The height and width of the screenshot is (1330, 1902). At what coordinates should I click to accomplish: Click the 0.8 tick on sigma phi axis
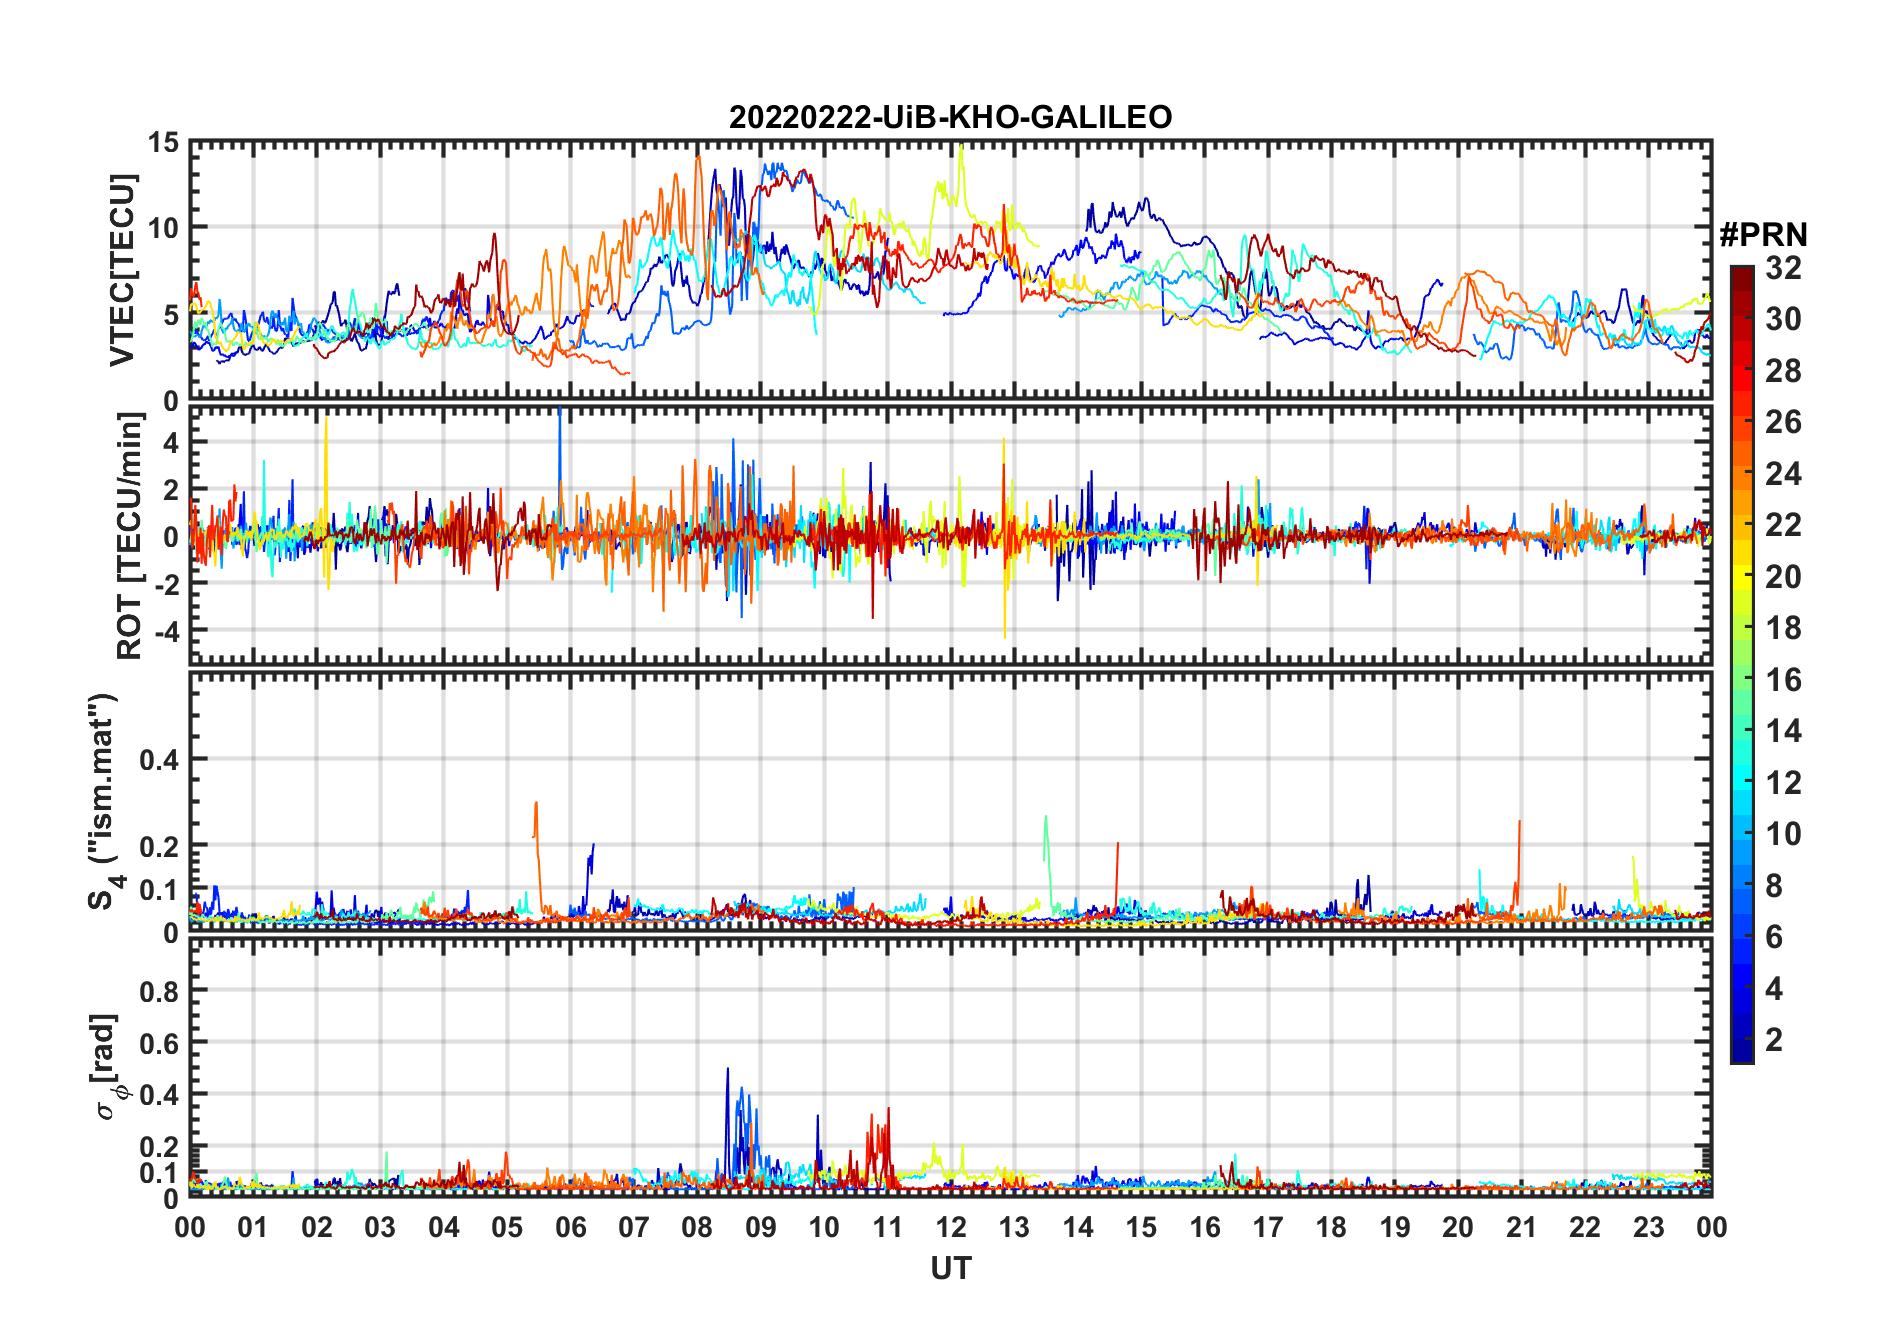pos(159,991)
